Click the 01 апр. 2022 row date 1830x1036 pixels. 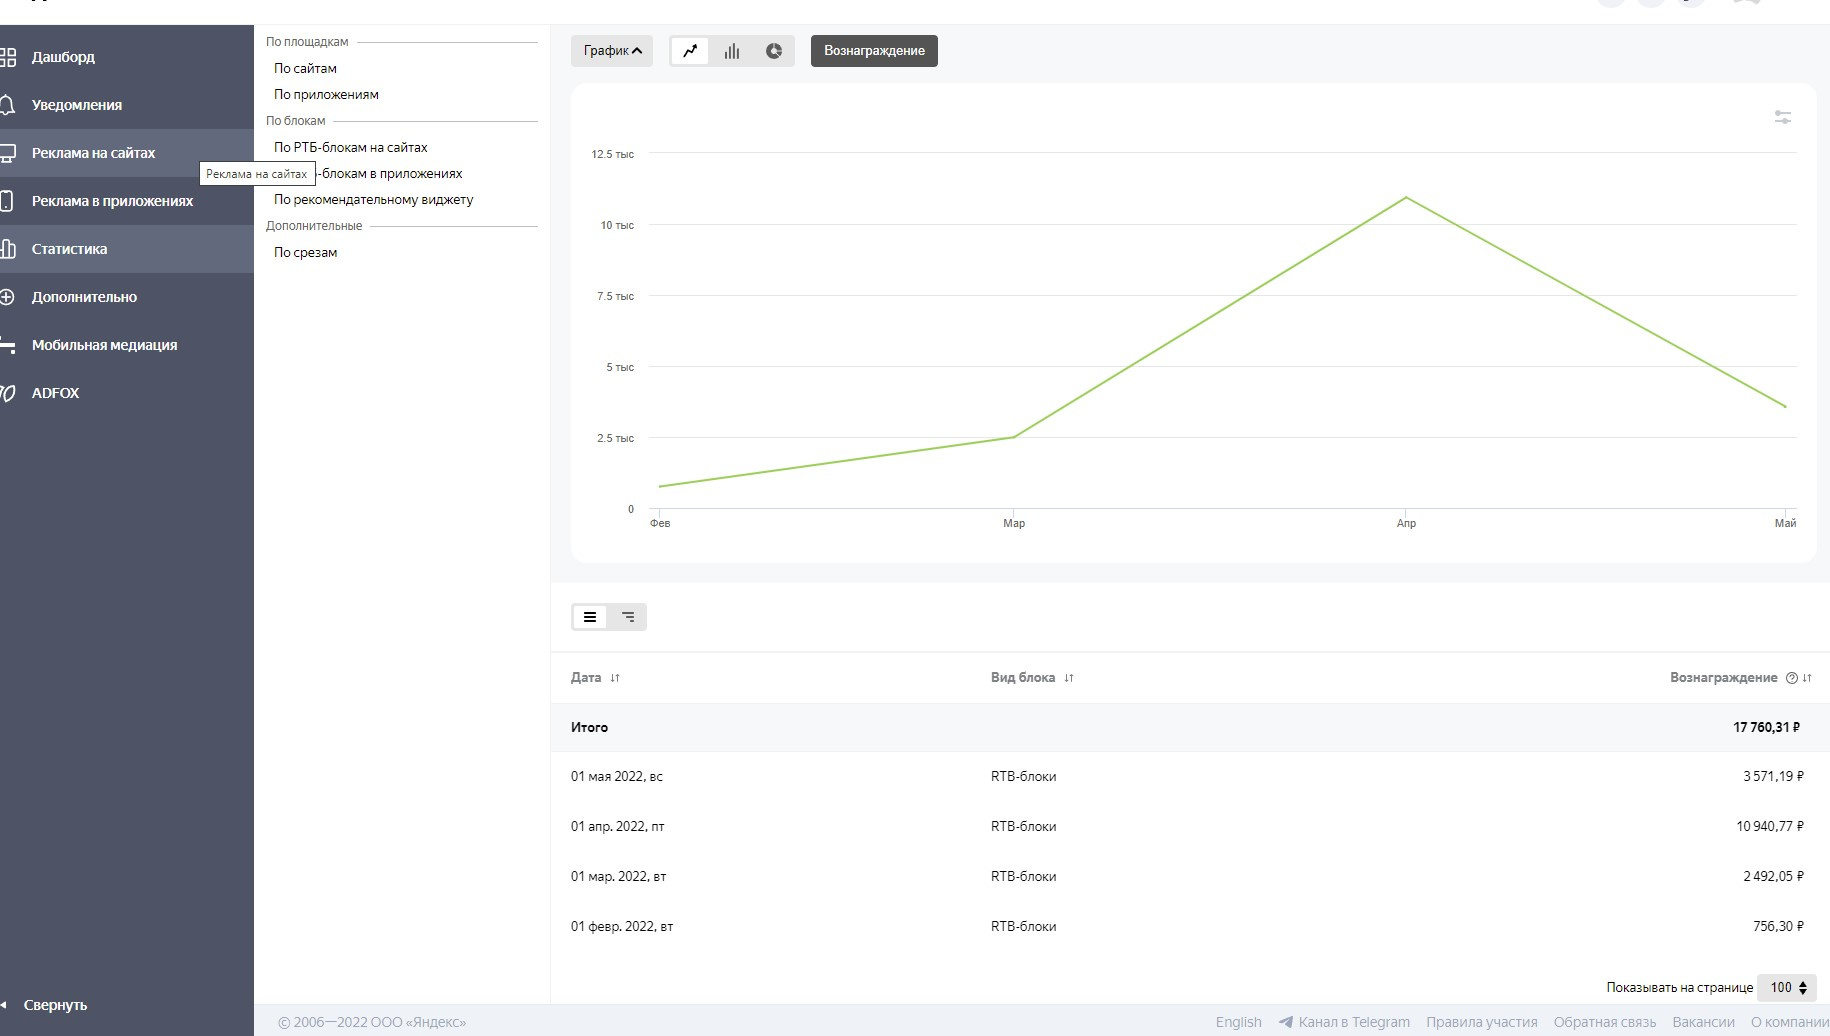click(617, 826)
